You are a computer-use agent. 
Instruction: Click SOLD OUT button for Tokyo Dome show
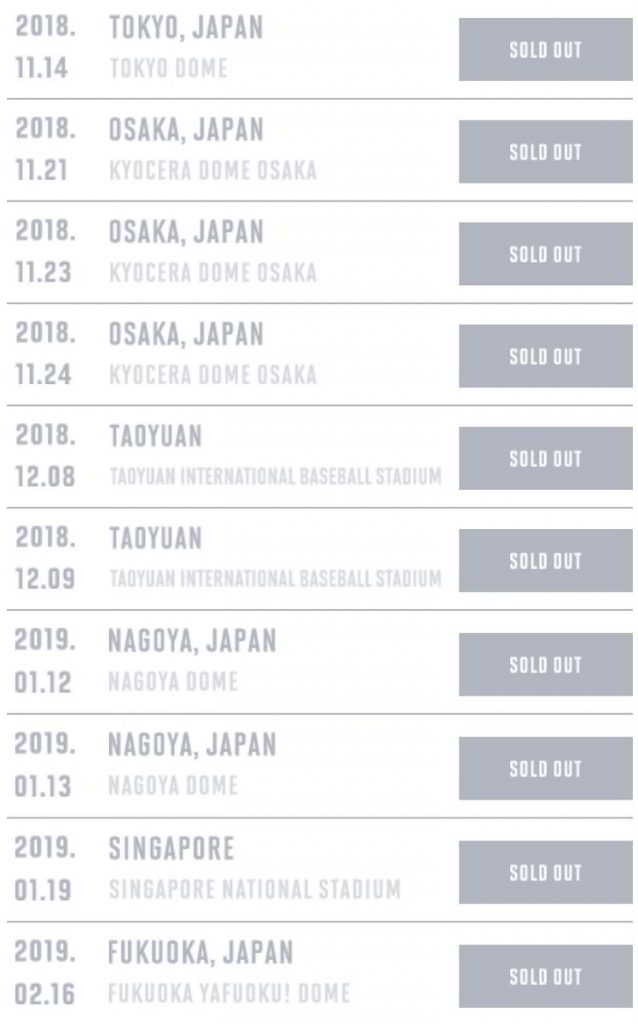pos(545,50)
